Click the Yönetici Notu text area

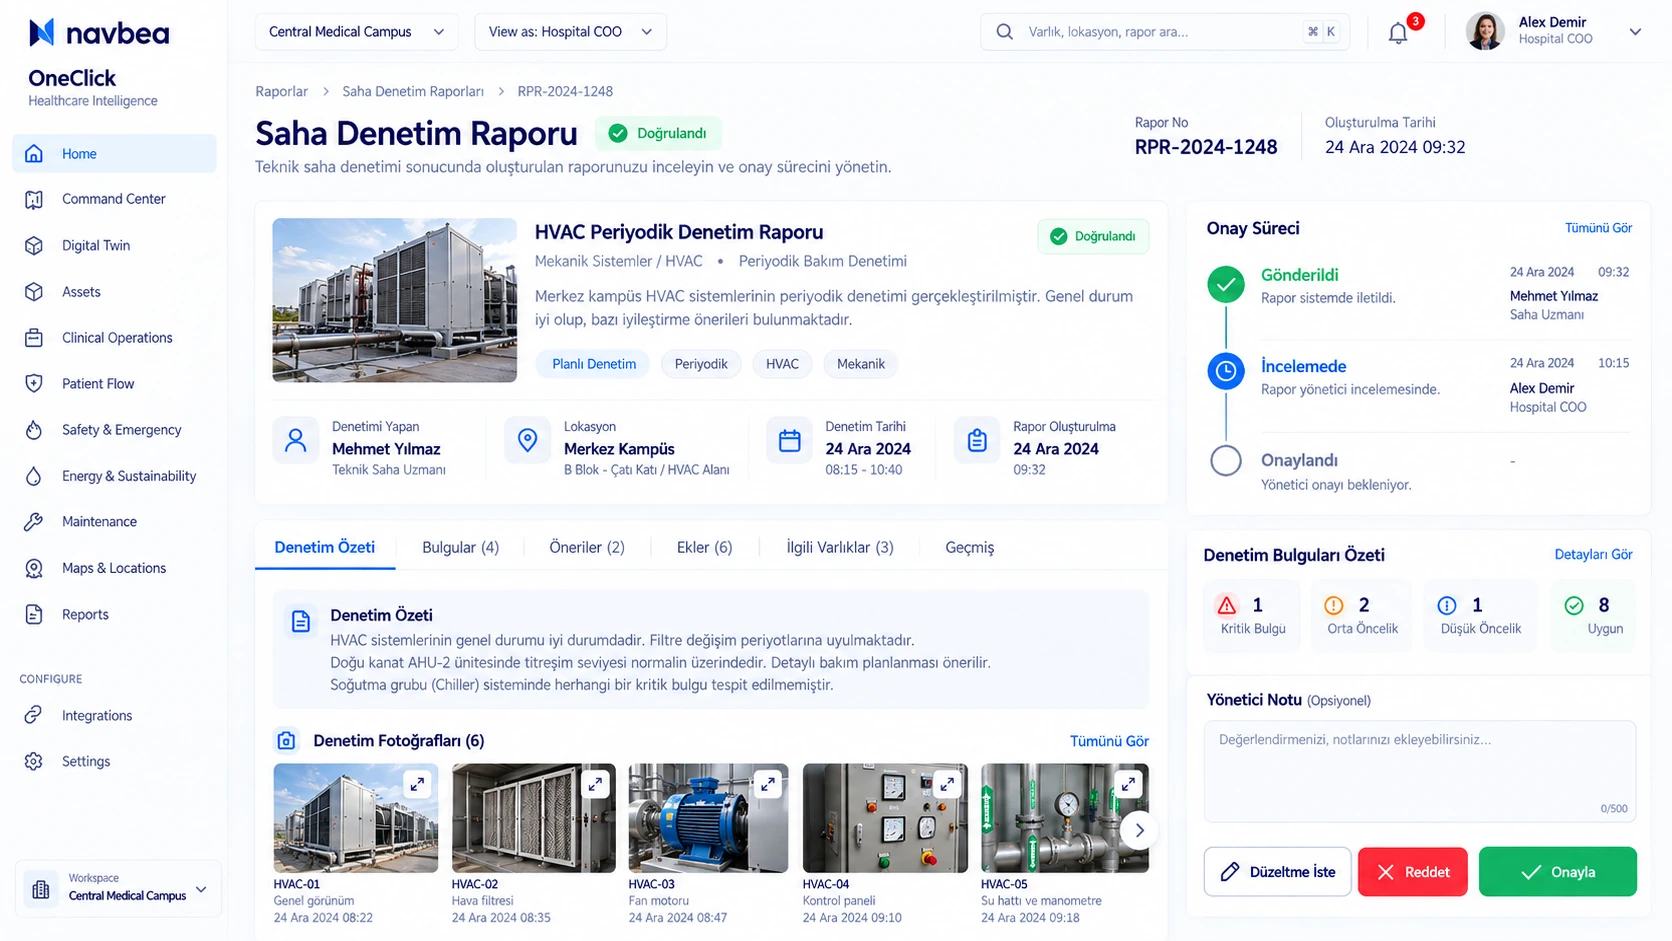tap(1420, 771)
